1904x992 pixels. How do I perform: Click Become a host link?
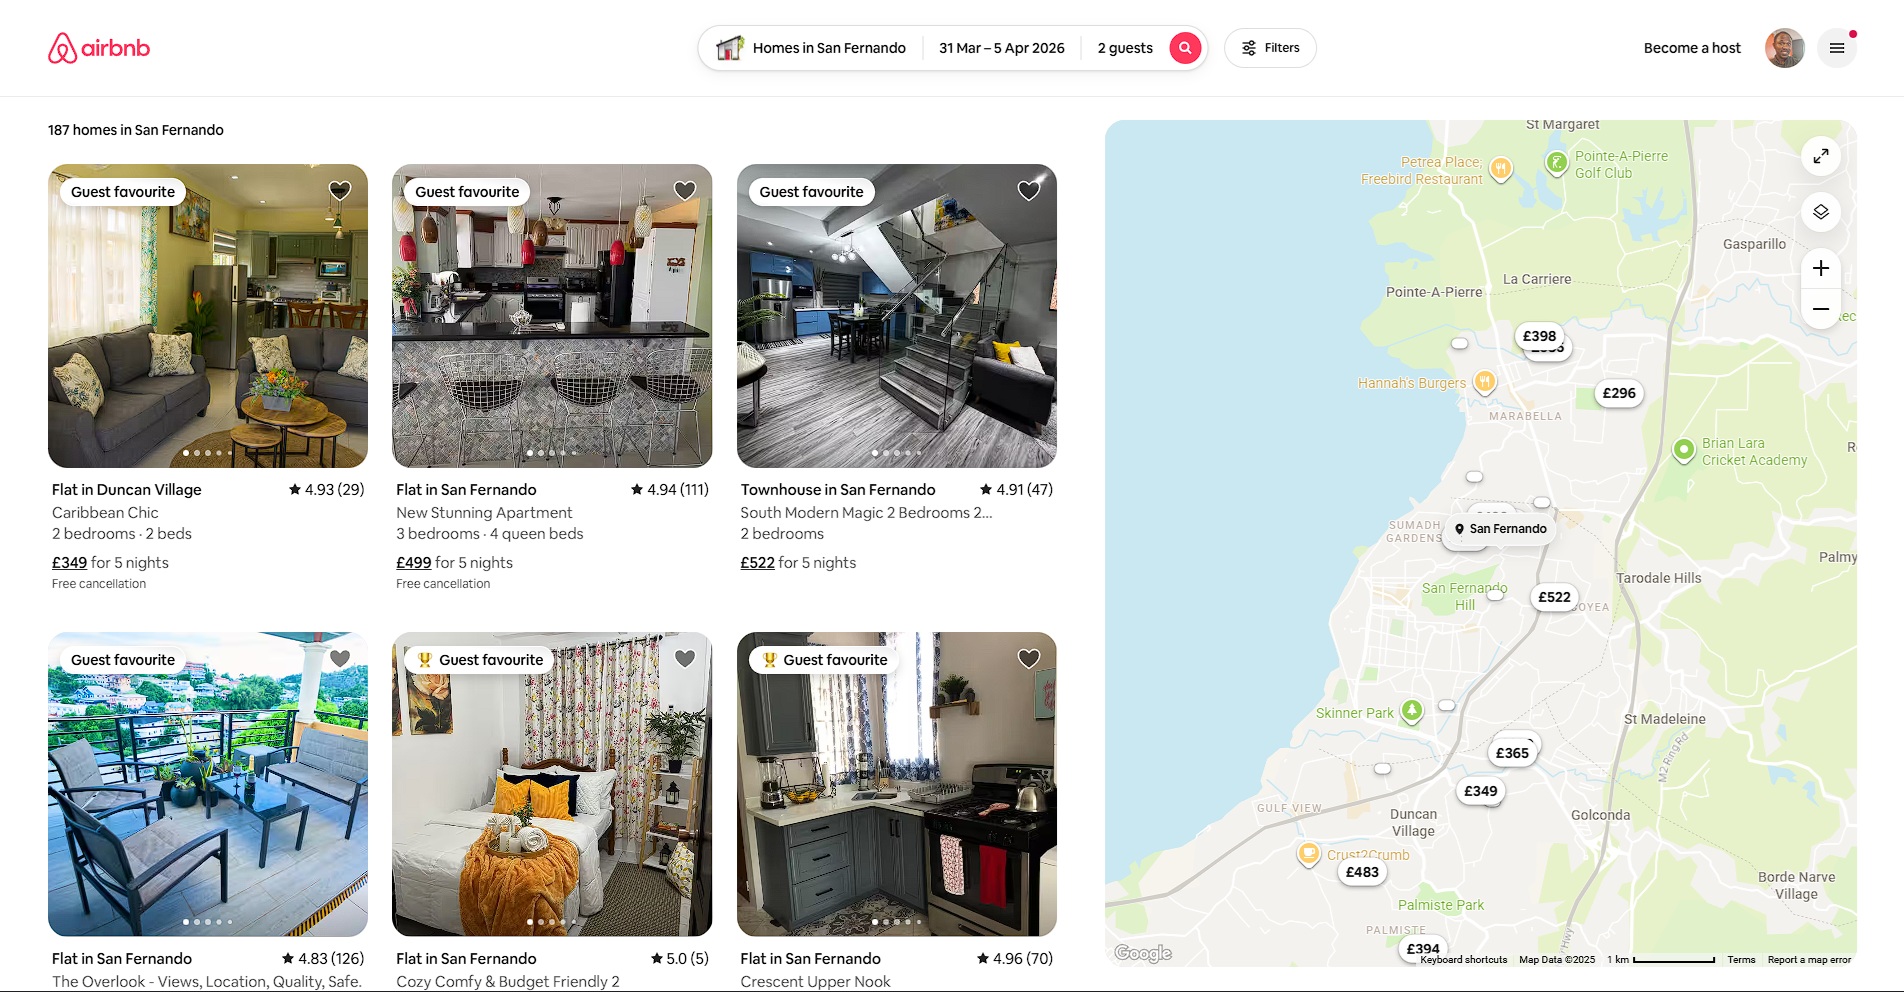[x=1692, y=48]
